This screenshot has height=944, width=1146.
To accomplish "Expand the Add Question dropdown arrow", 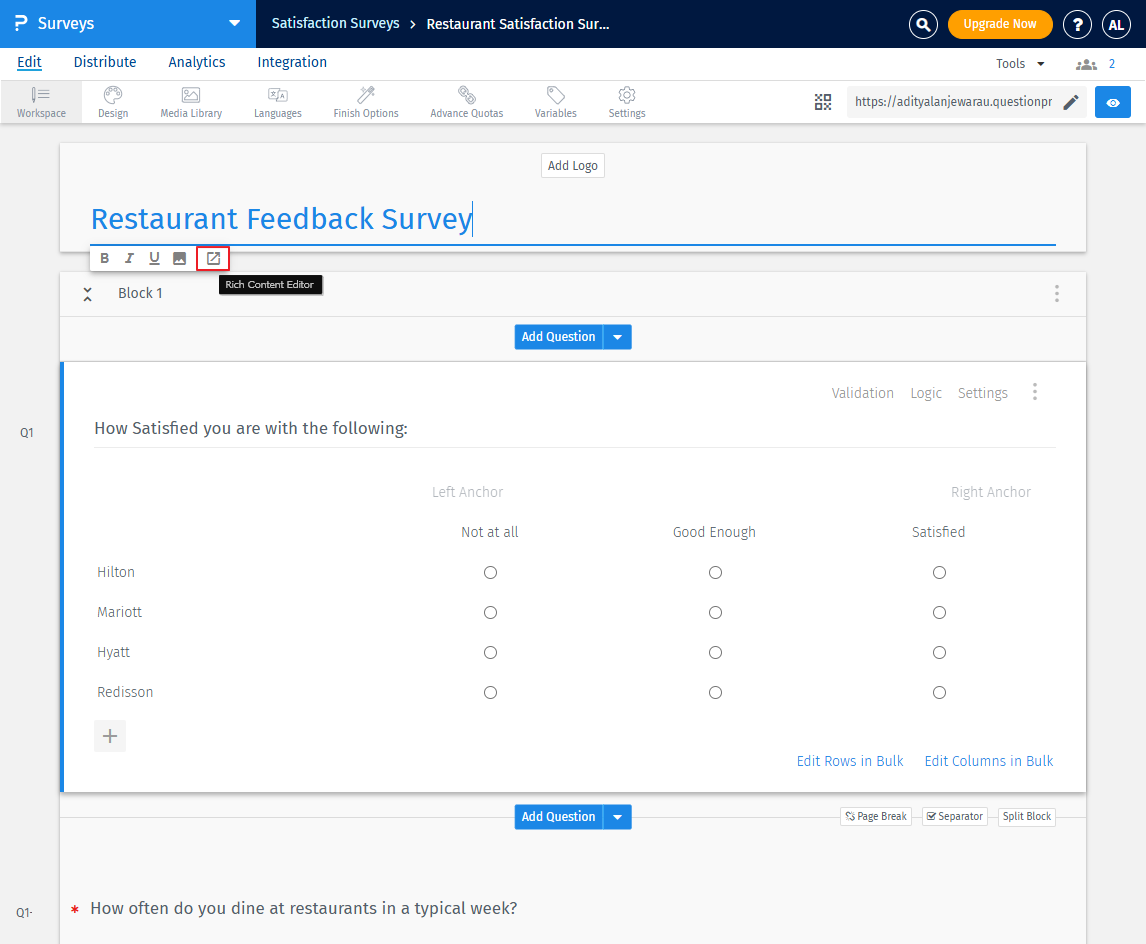I will pos(618,336).
